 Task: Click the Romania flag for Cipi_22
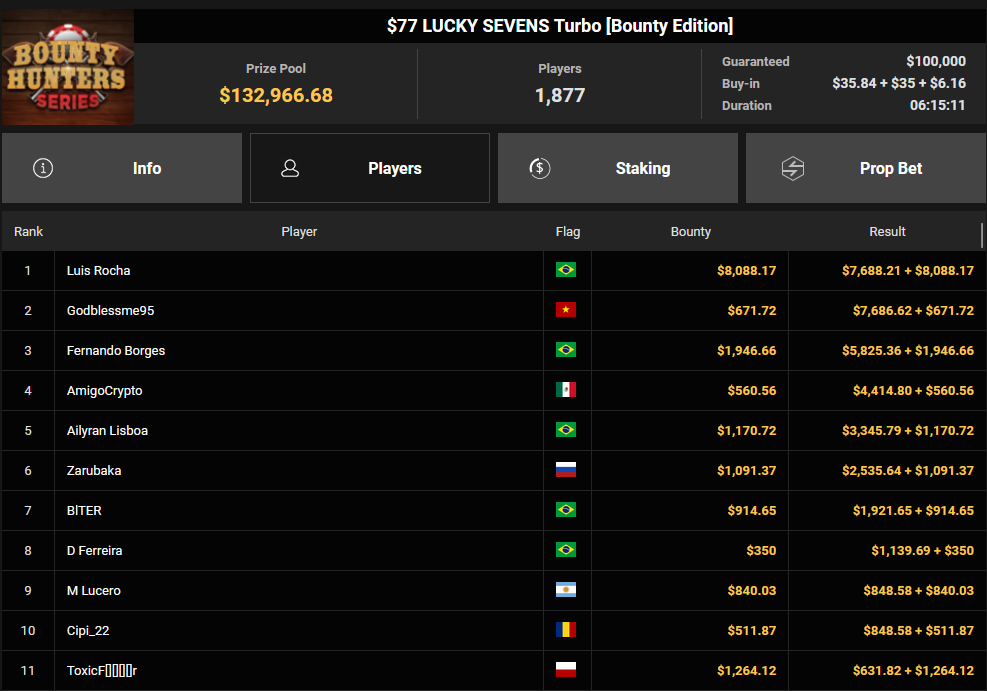pos(566,630)
